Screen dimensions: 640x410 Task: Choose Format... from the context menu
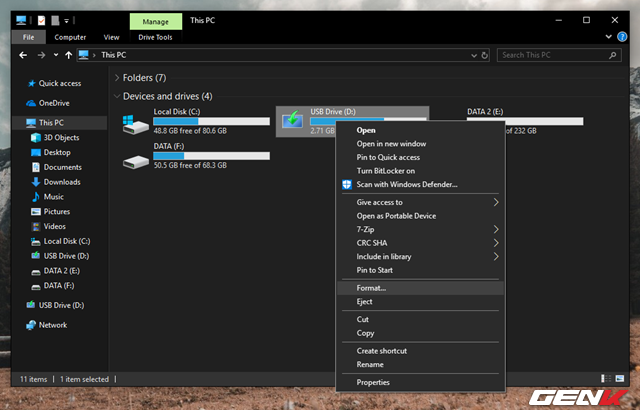pyautogui.click(x=420, y=288)
